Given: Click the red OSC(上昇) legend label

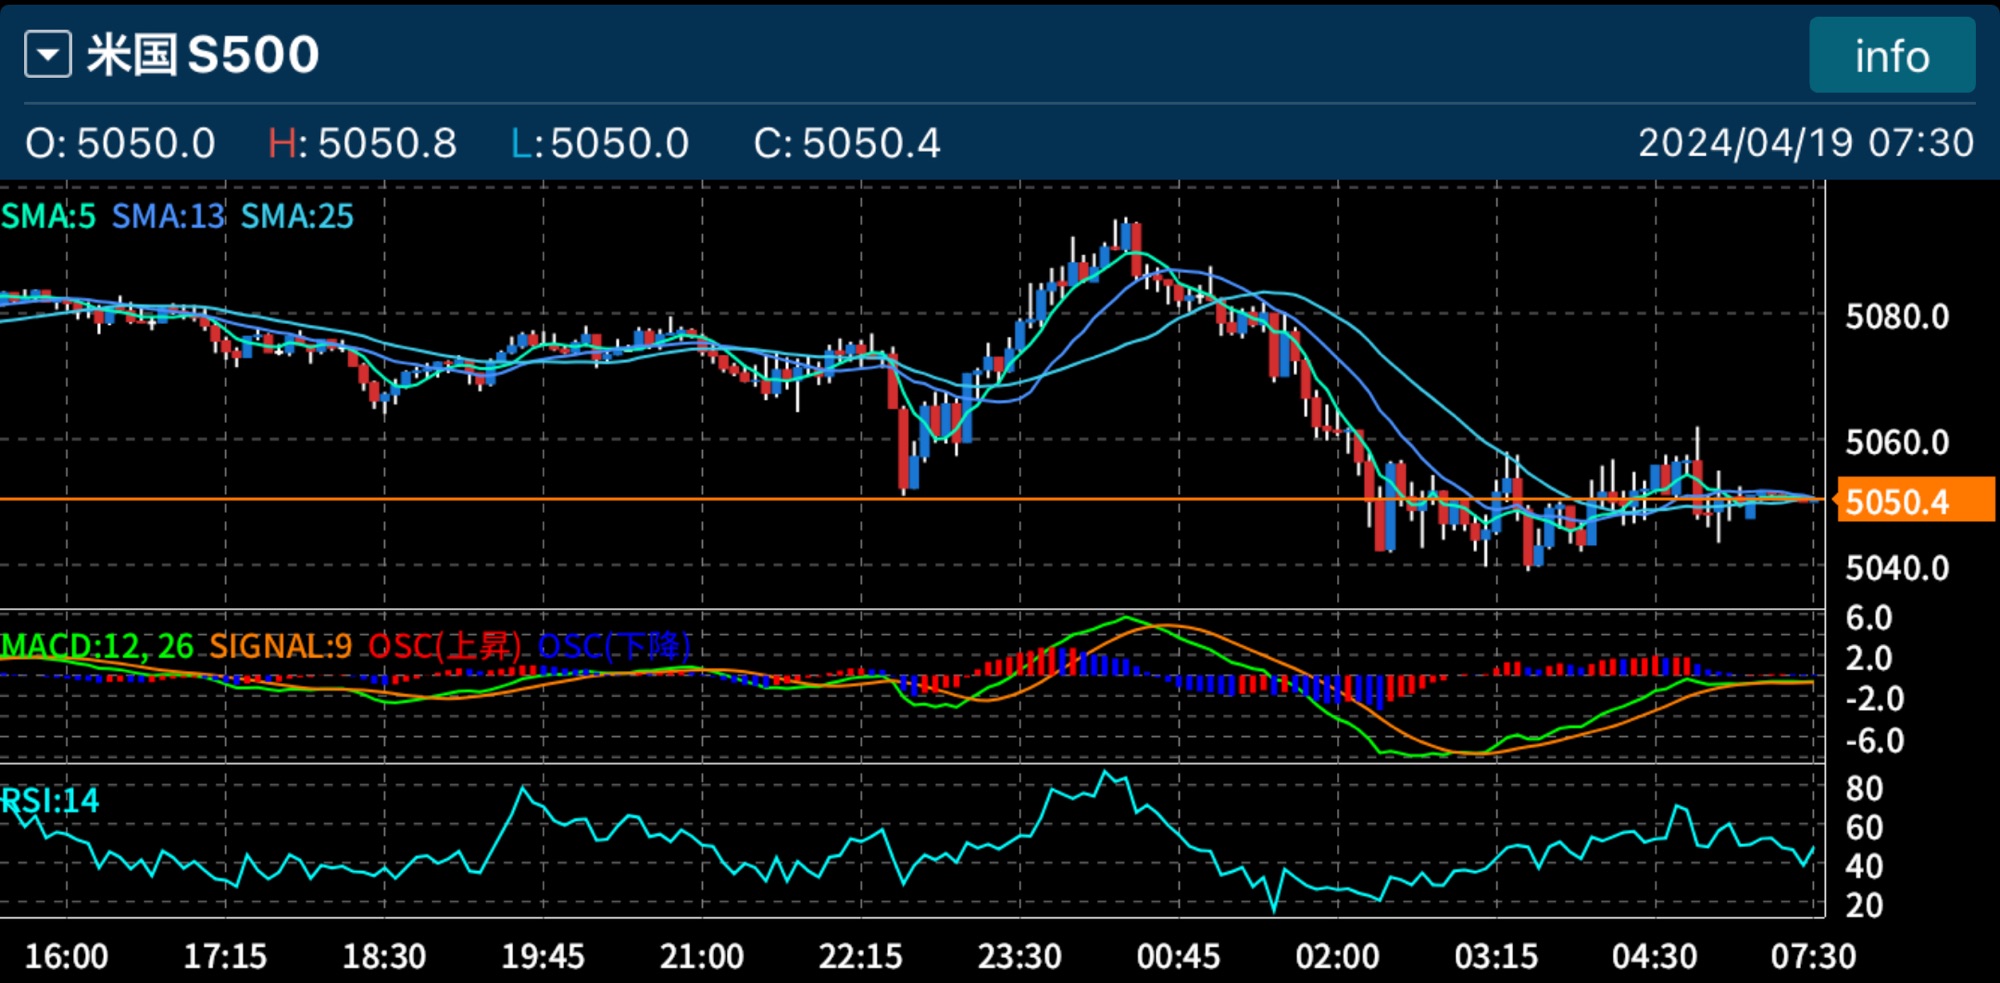Looking at the screenshot, I should pos(444,646).
